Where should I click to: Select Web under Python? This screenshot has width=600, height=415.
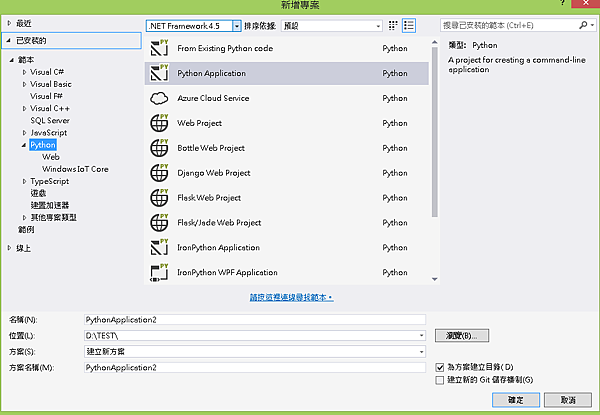51,157
